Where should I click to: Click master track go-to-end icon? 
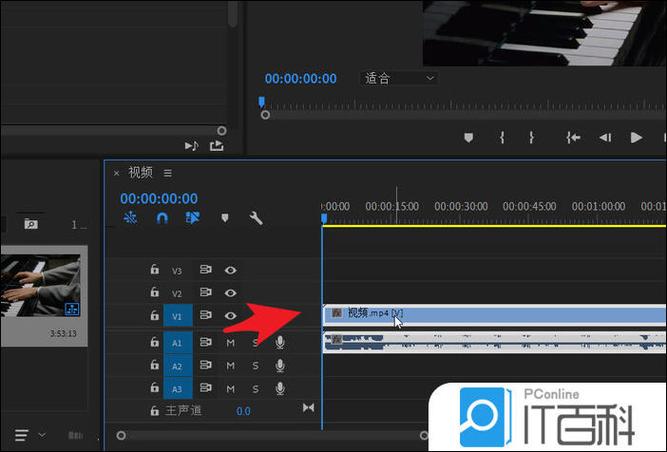tap(308, 408)
